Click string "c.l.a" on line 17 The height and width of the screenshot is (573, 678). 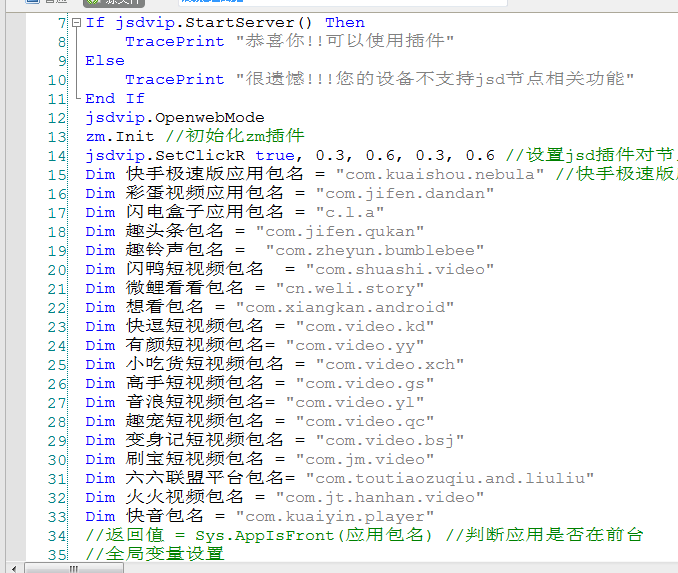(350, 213)
